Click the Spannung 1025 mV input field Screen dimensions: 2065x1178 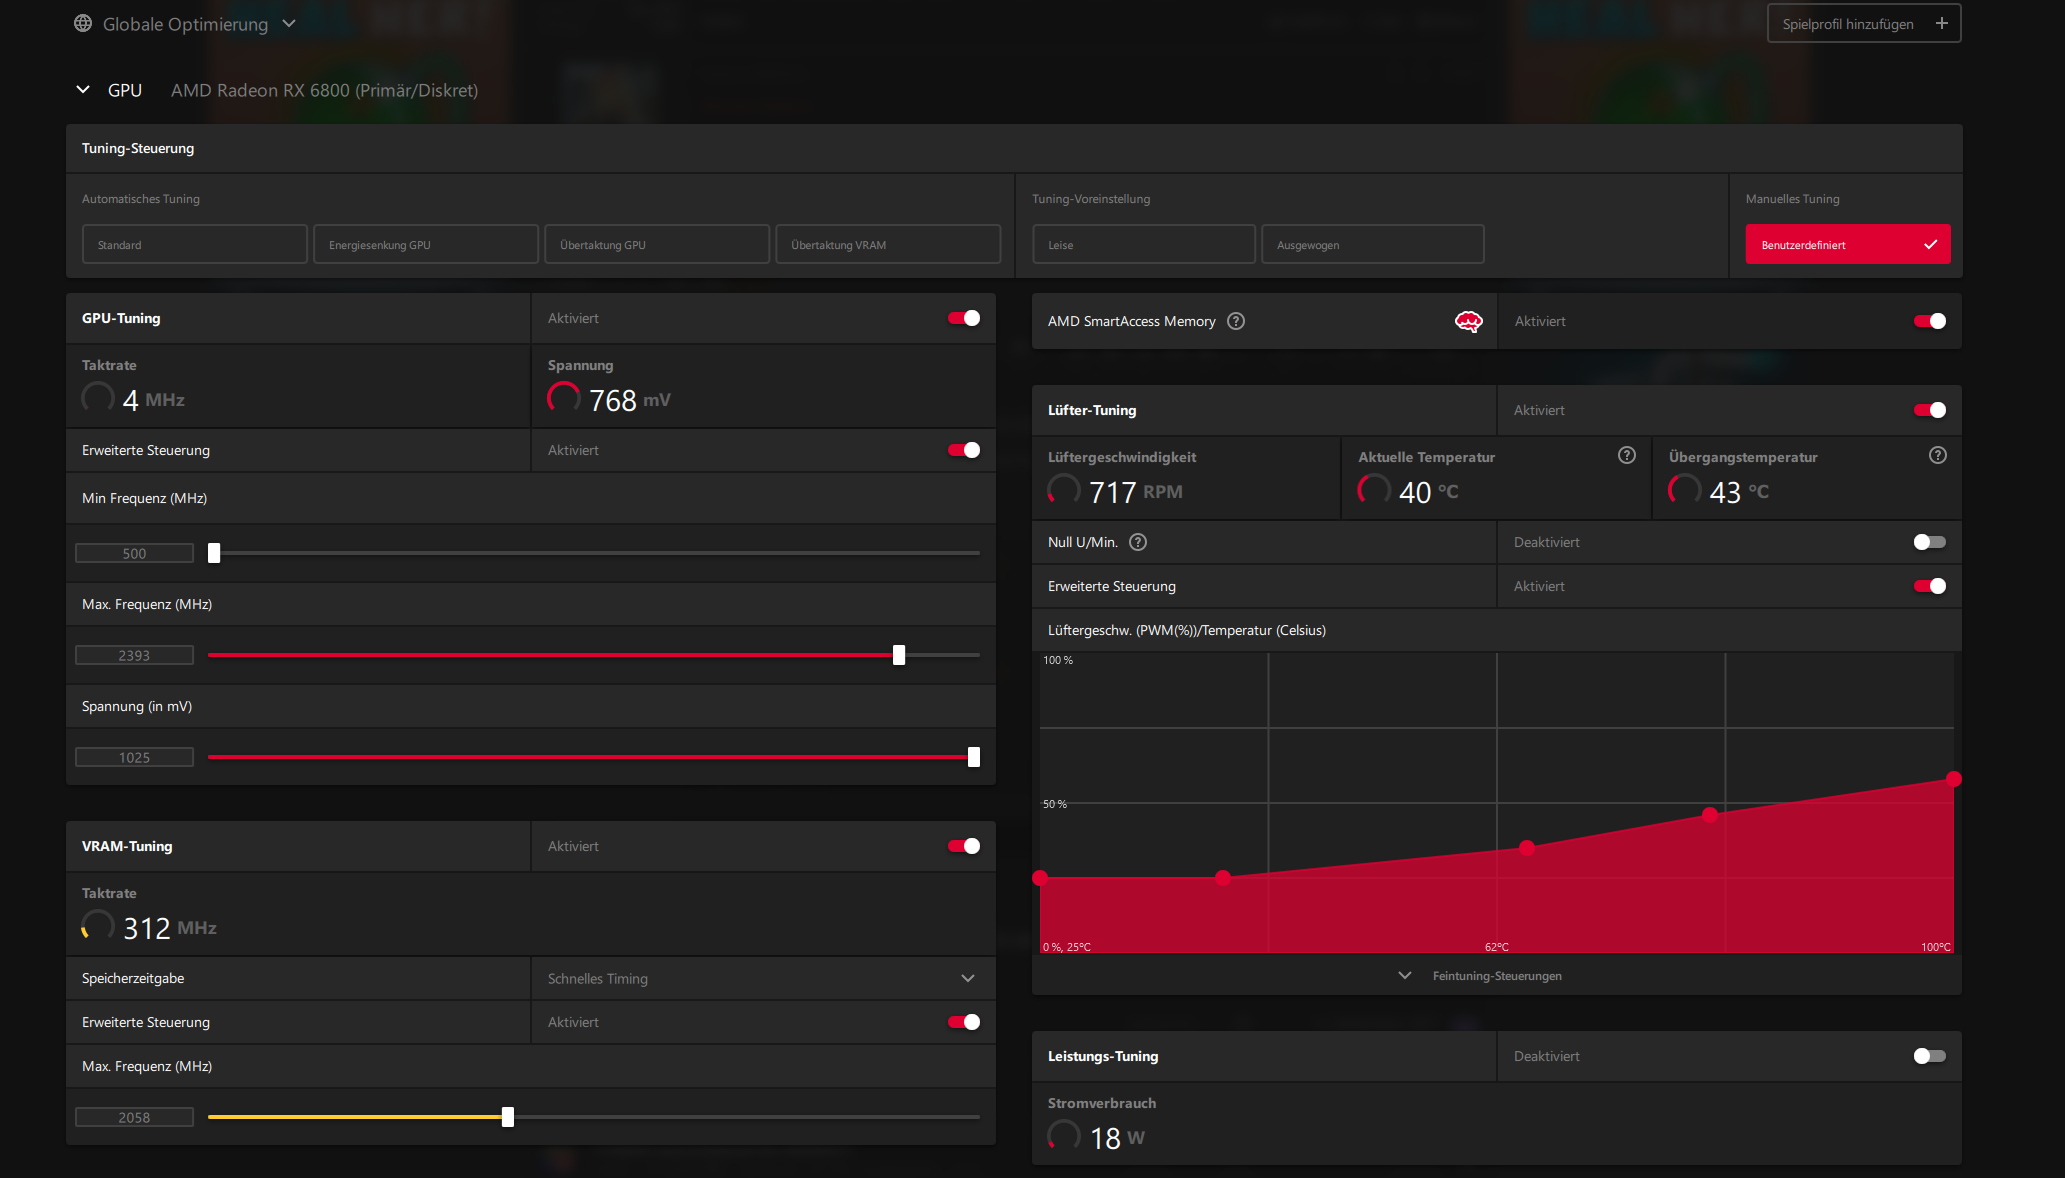[x=134, y=757]
